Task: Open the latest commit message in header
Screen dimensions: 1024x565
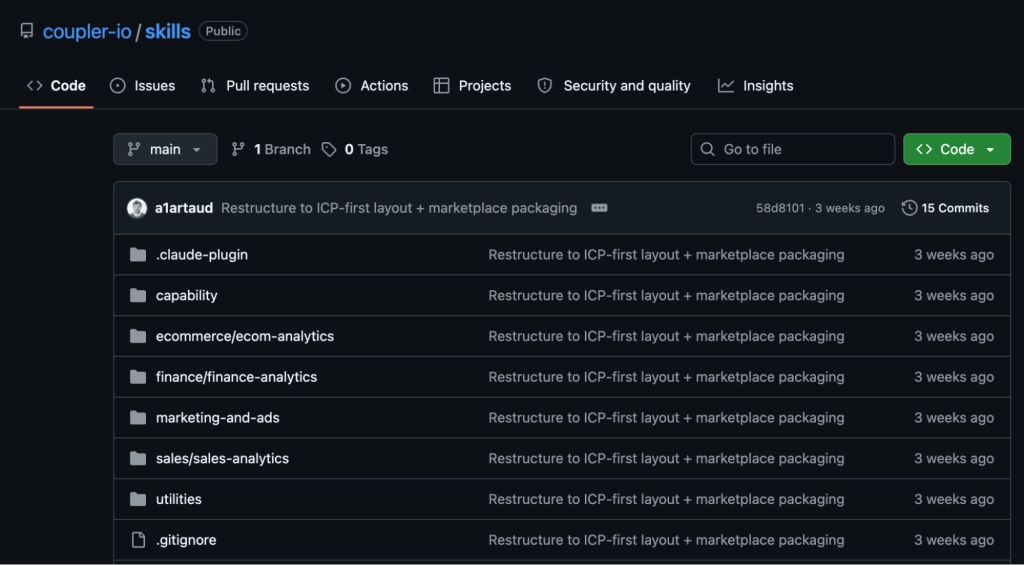Action: [x=399, y=208]
